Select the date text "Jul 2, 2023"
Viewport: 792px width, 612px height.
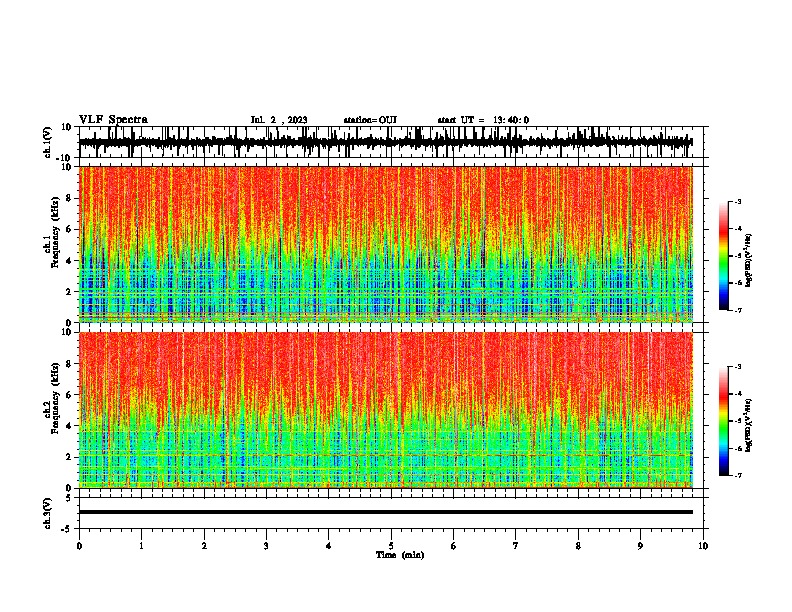click(279, 120)
